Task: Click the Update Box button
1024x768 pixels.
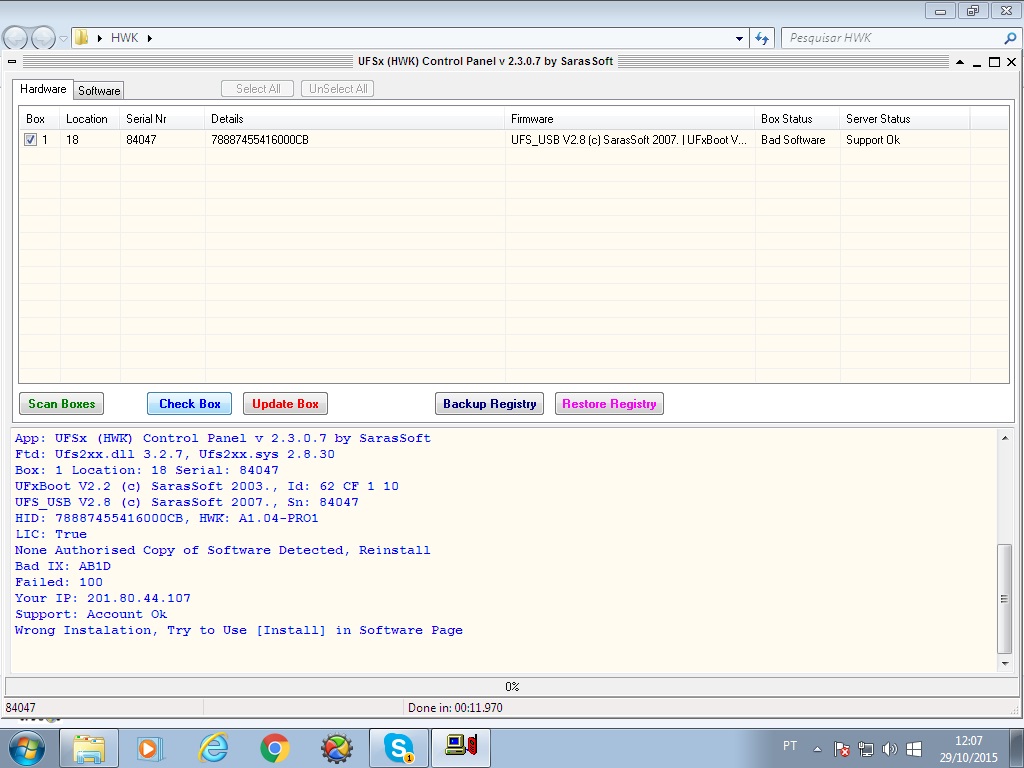Action: [285, 404]
